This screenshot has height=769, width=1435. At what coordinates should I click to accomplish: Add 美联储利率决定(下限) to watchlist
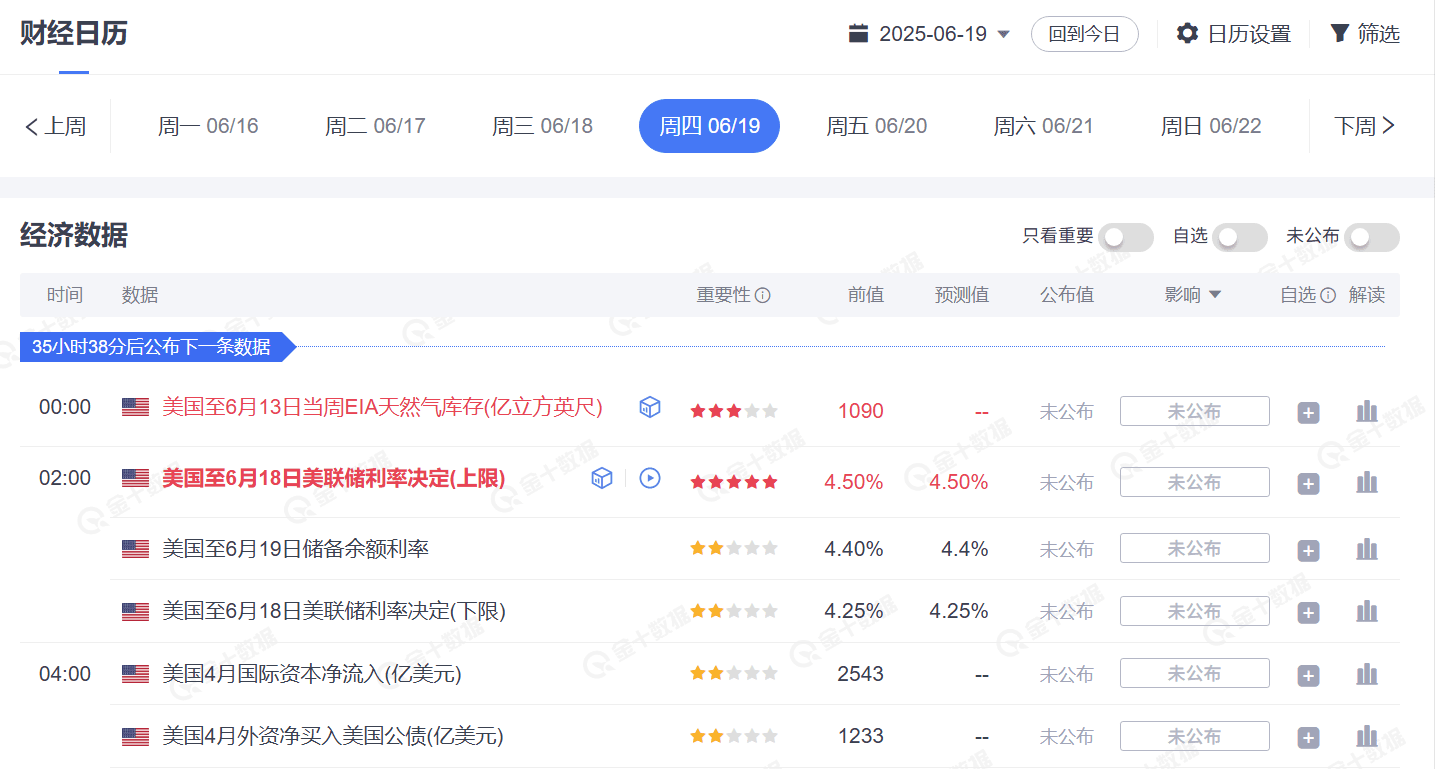[1308, 613]
